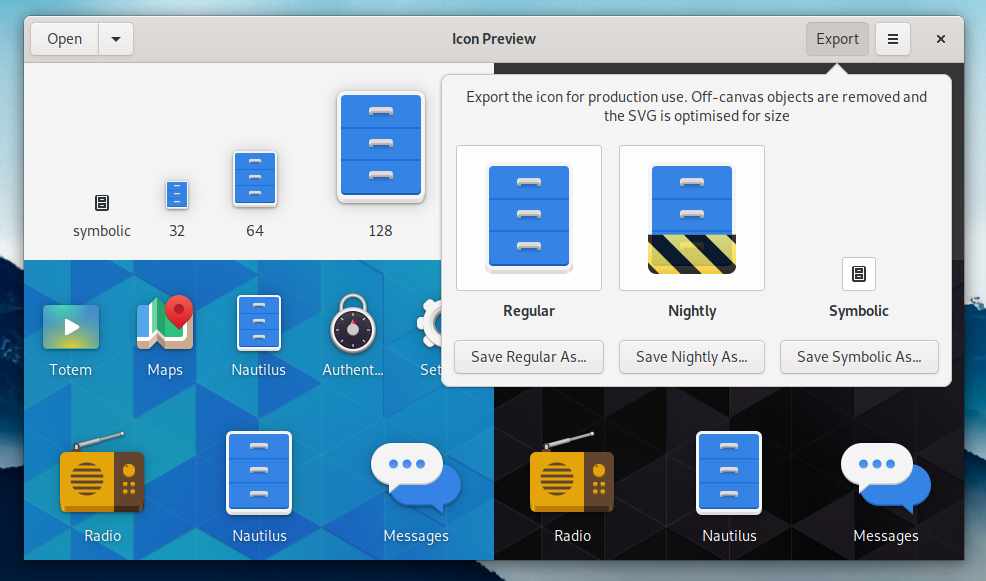This screenshot has width=986, height=581.
Task: Click the Totem label text
Action: click(x=70, y=370)
